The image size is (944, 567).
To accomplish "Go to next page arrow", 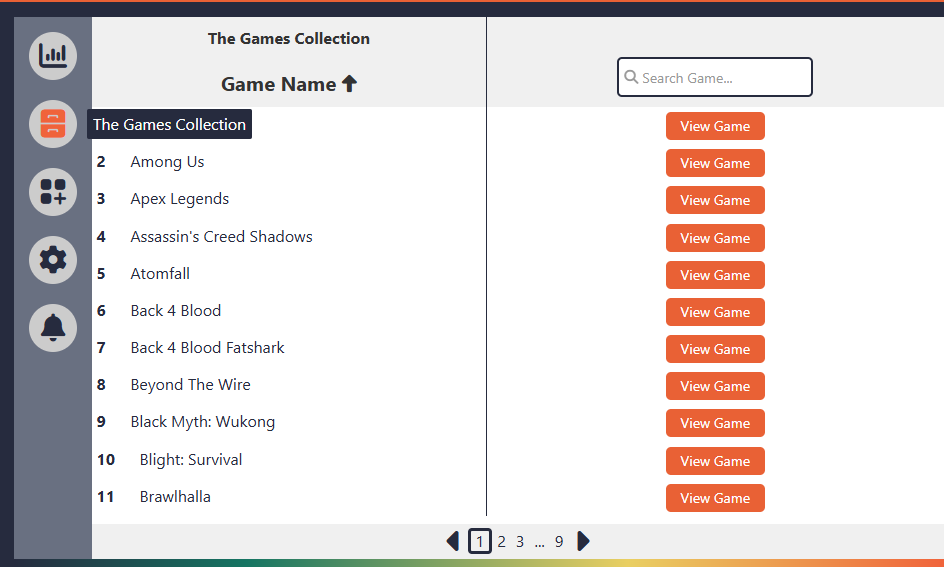I will (x=583, y=541).
